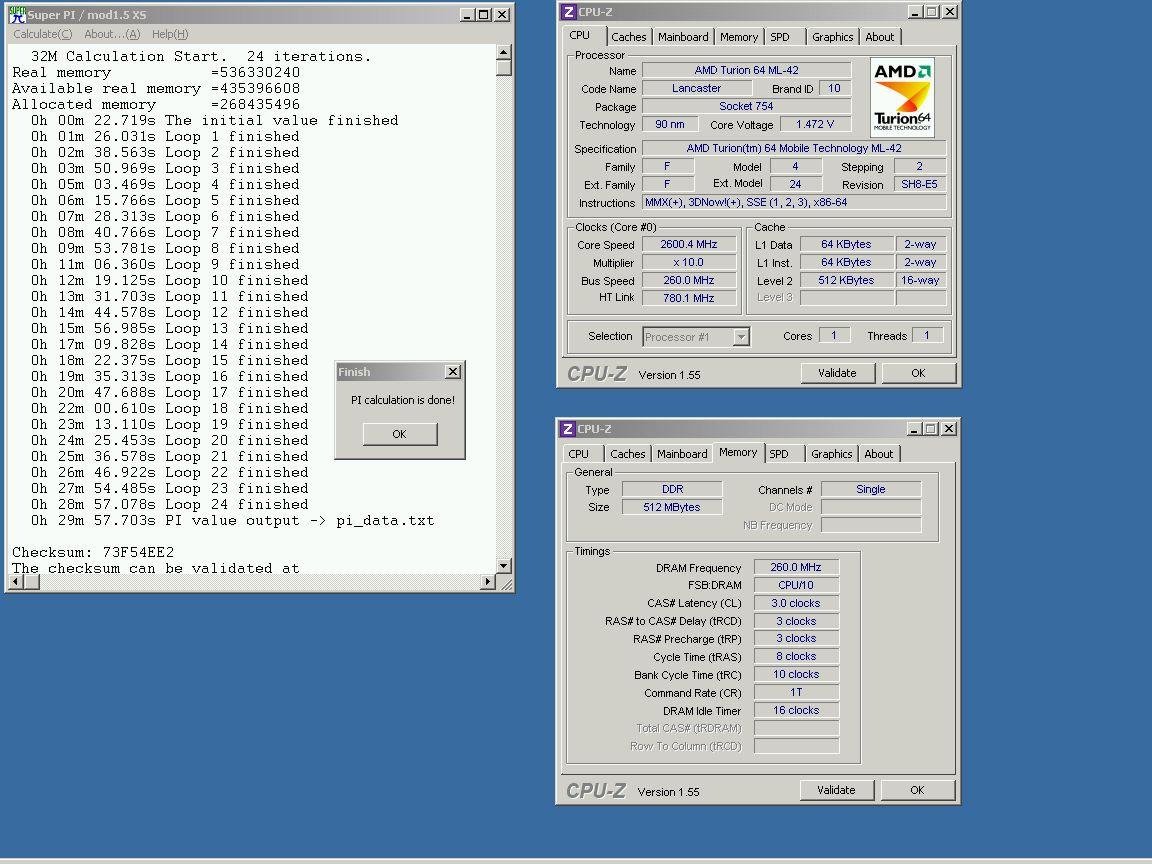This screenshot has height=864, width=1152.
Task: Click the HT Link value 780.1 MHz
Action: [x=689, y=298]
